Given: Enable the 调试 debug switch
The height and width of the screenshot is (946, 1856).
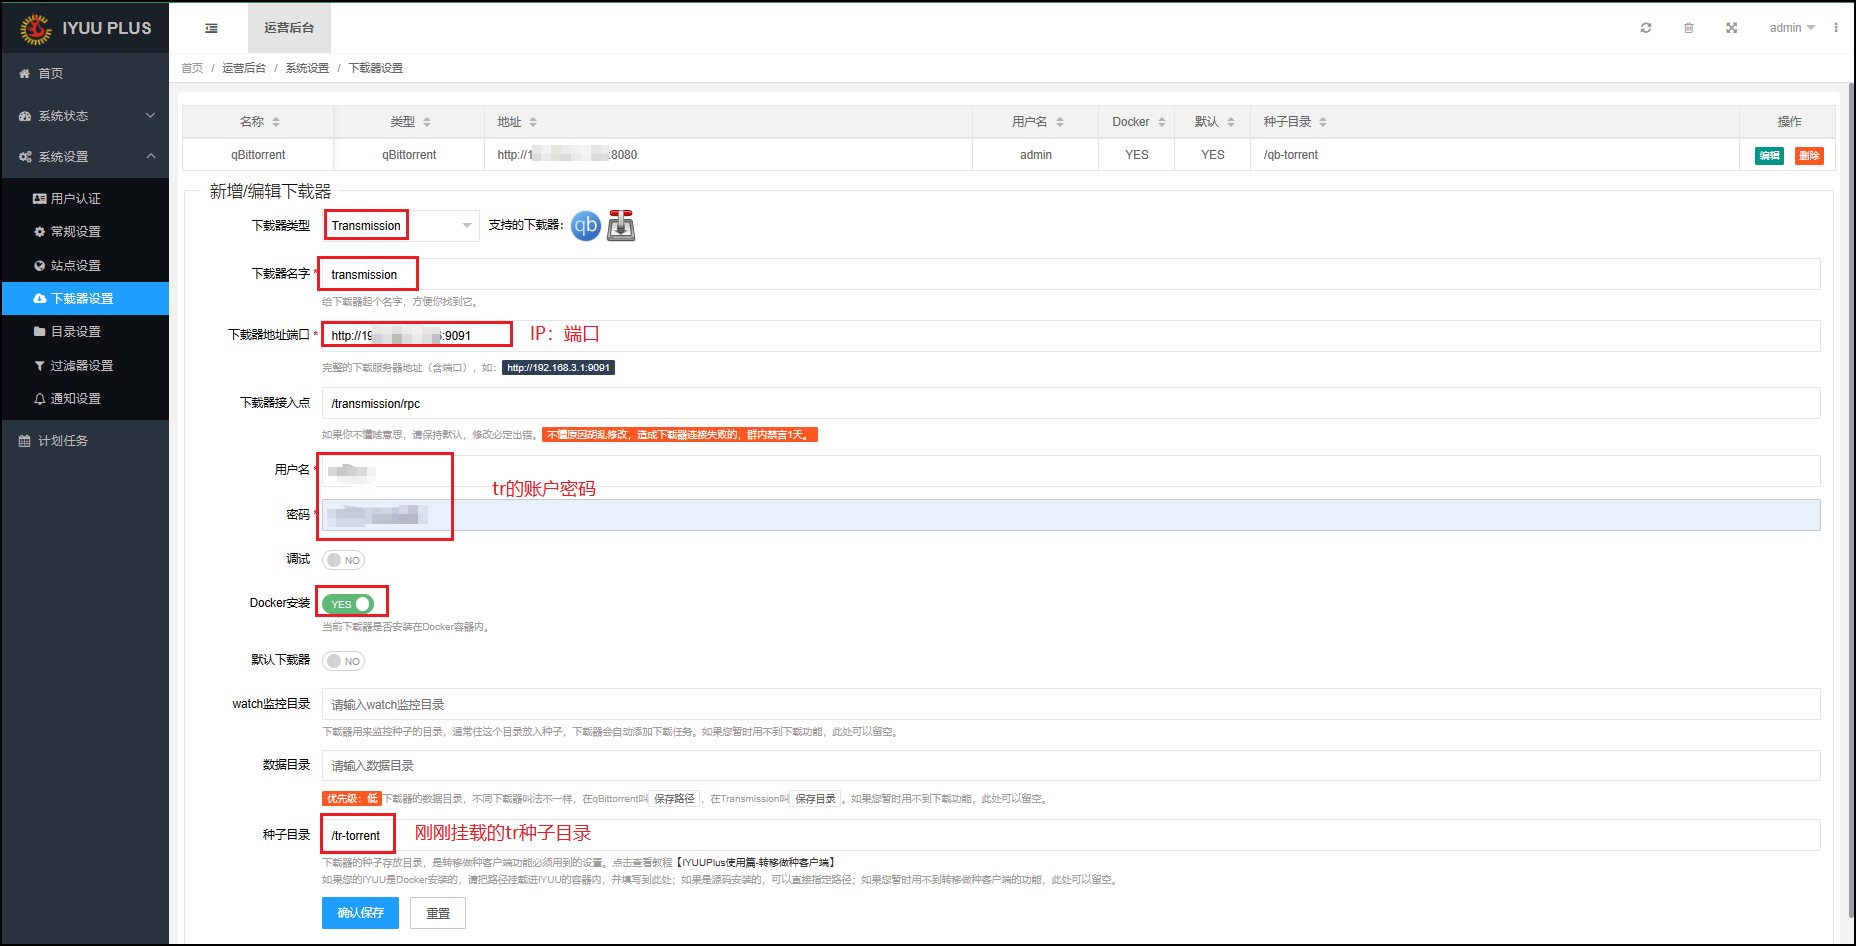Looking at the screenshot, I should click(x=343, y=560).
